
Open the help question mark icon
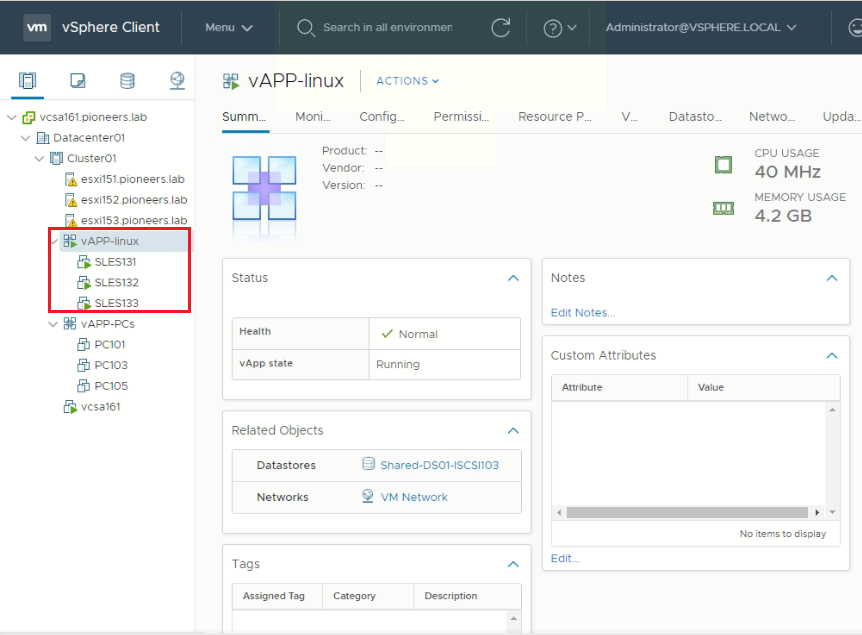[x=552, y=28]
